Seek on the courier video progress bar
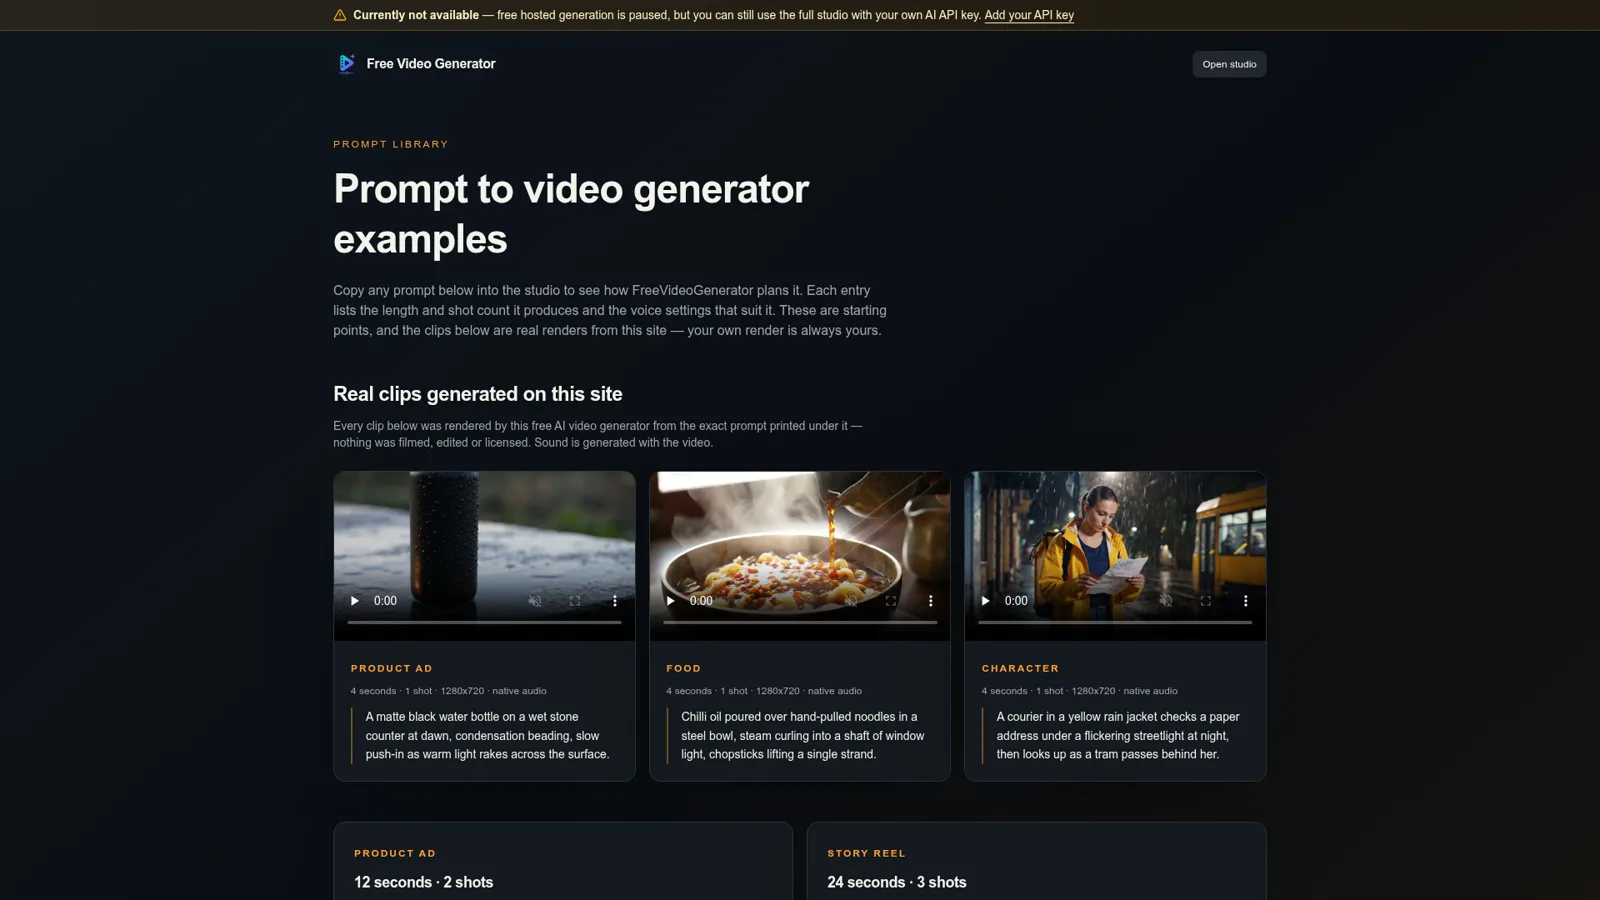 click(1115, 622)
